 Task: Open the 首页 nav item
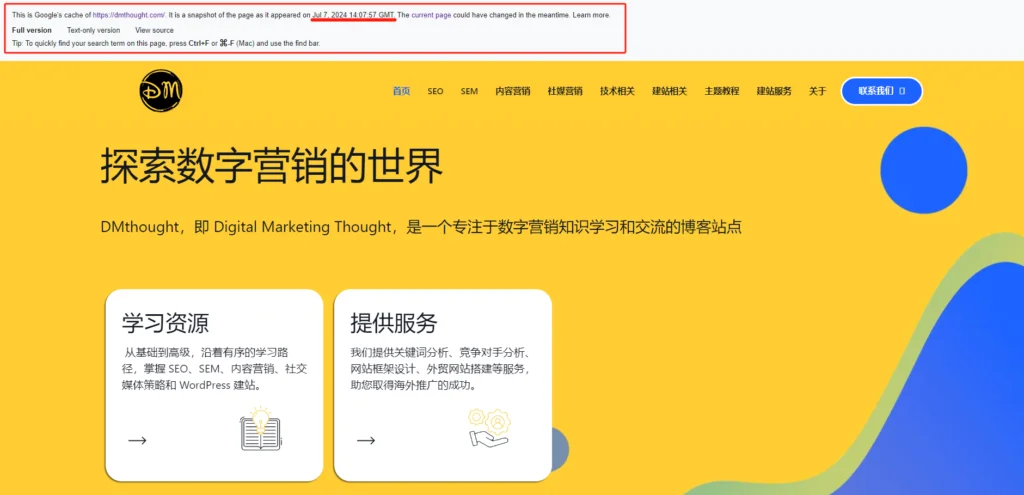click(x=401, y=91)
